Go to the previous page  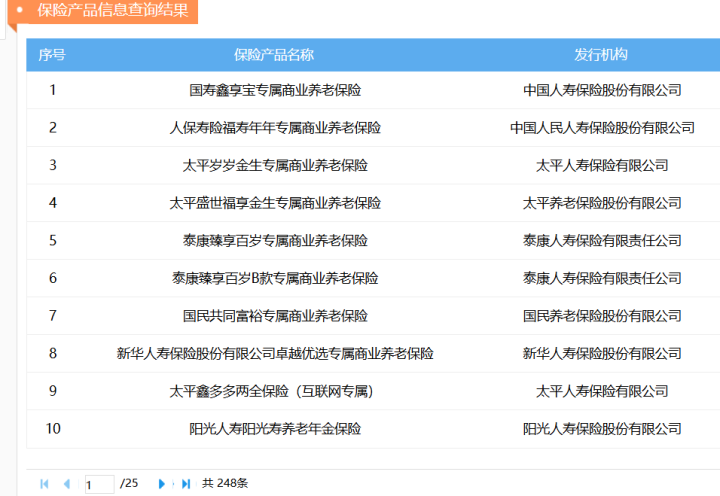[67, 484]
